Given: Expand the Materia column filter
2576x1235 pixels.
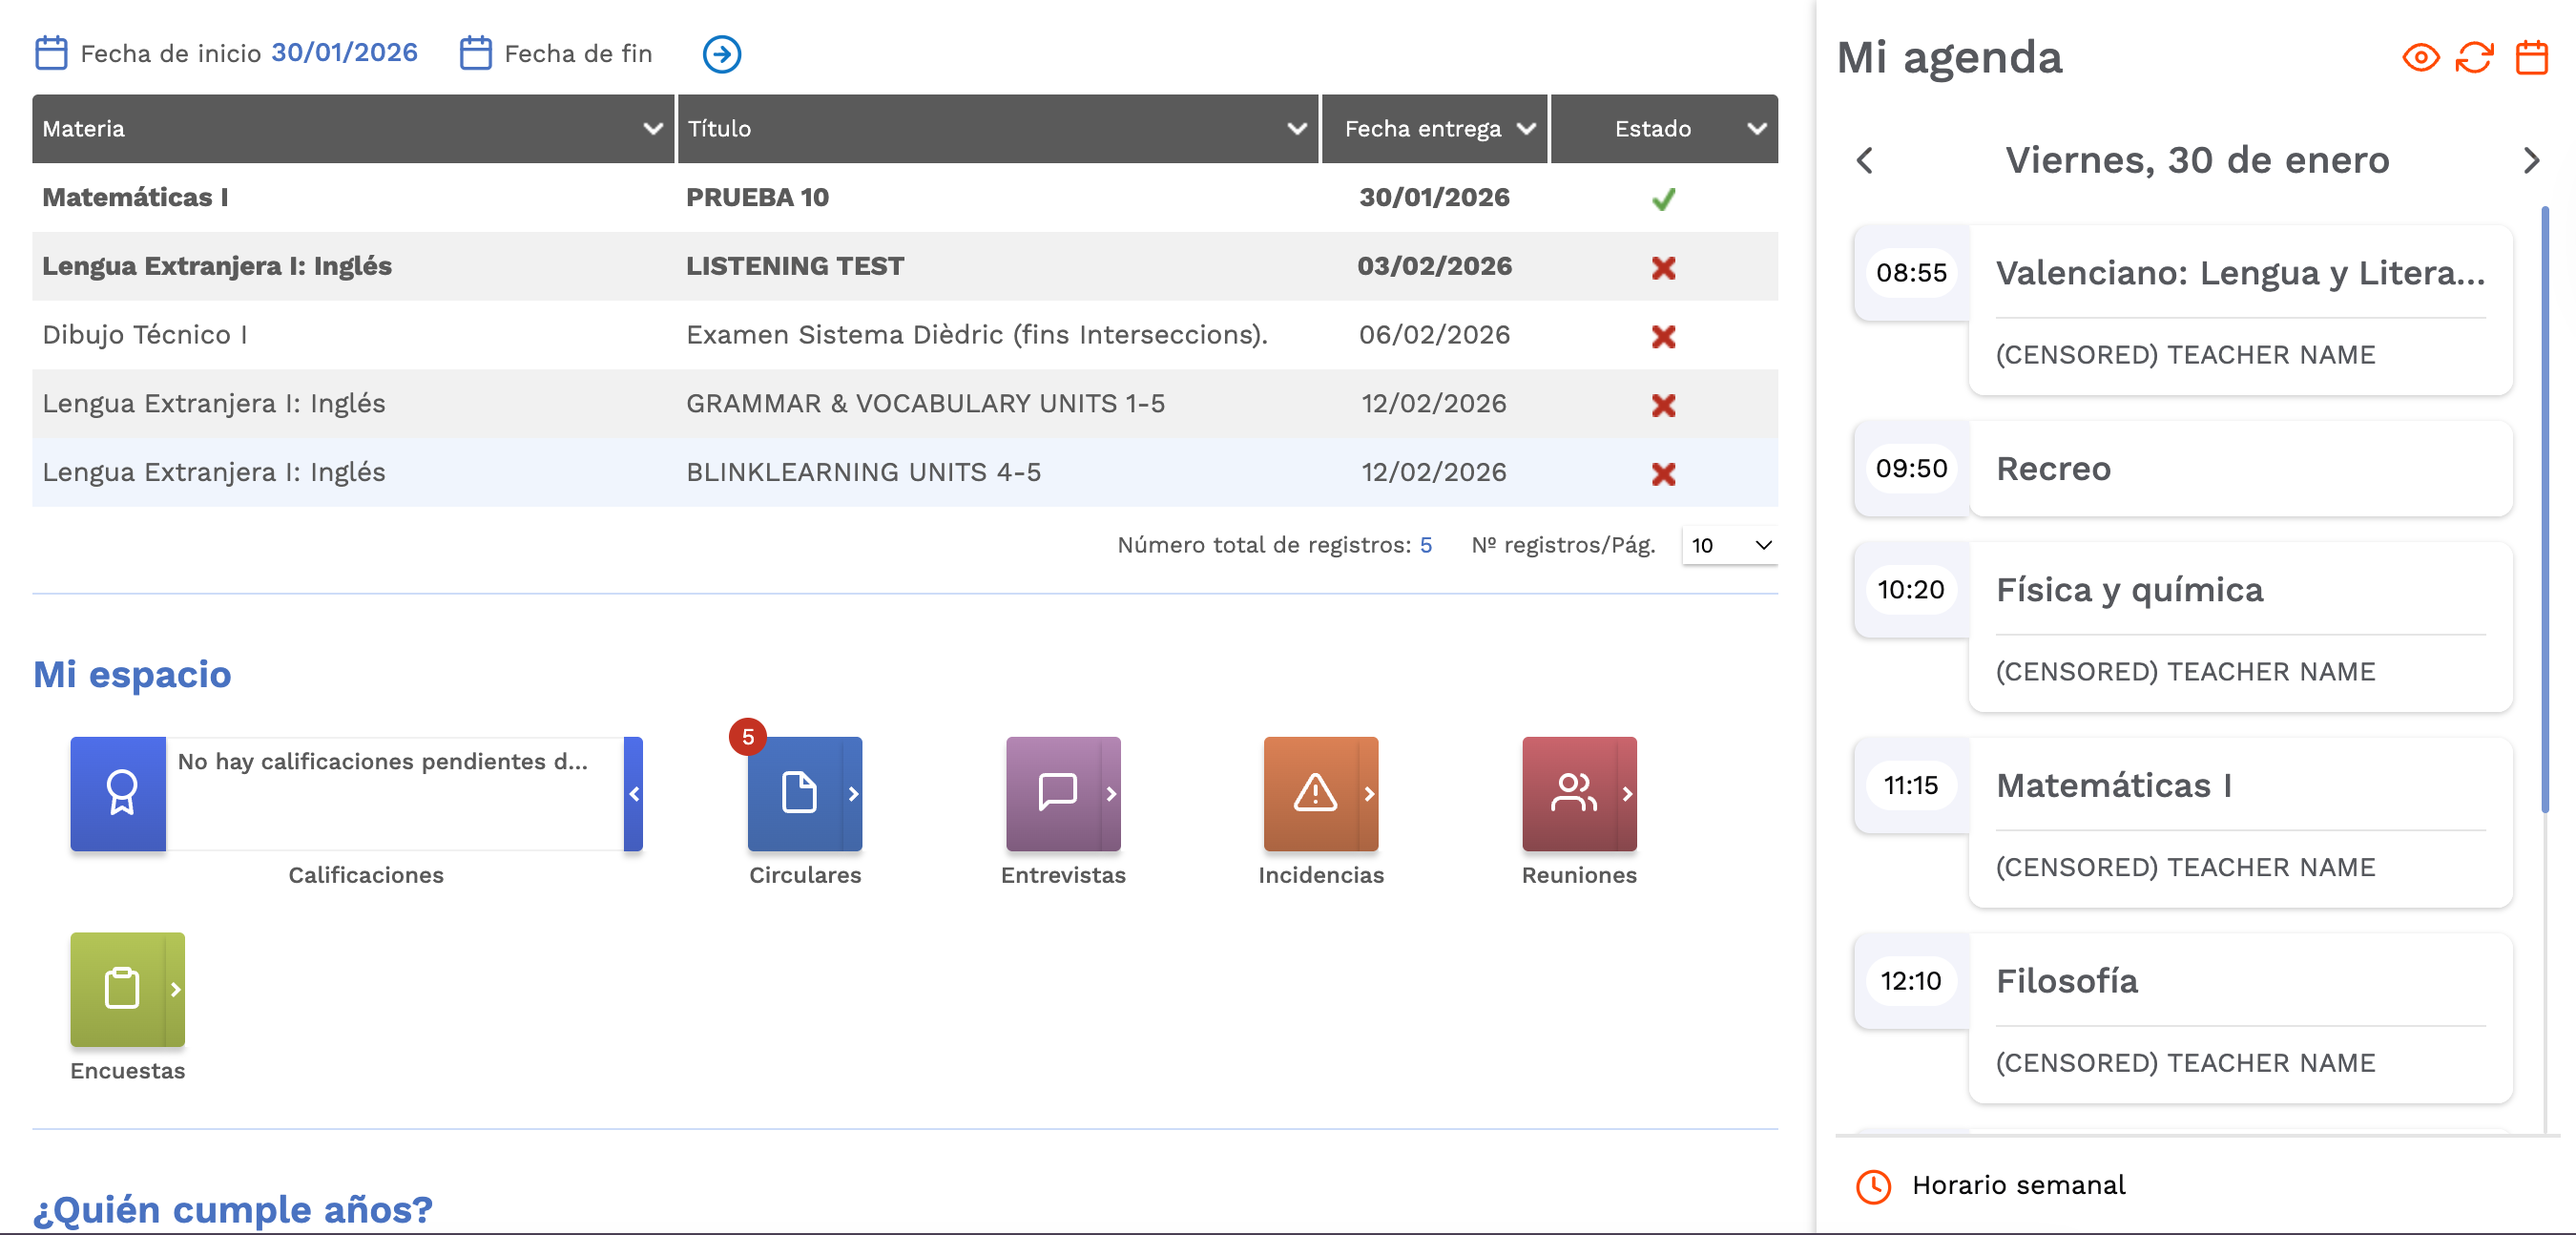Looking at the screenshot, I should [652, 129].
